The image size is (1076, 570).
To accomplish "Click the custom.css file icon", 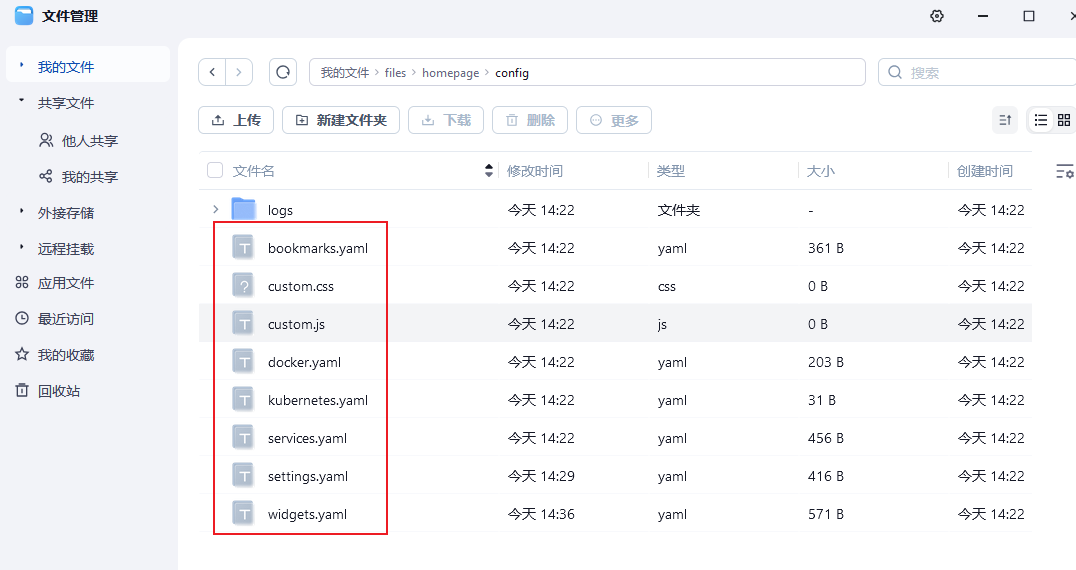I will click(x=244, y=286).
